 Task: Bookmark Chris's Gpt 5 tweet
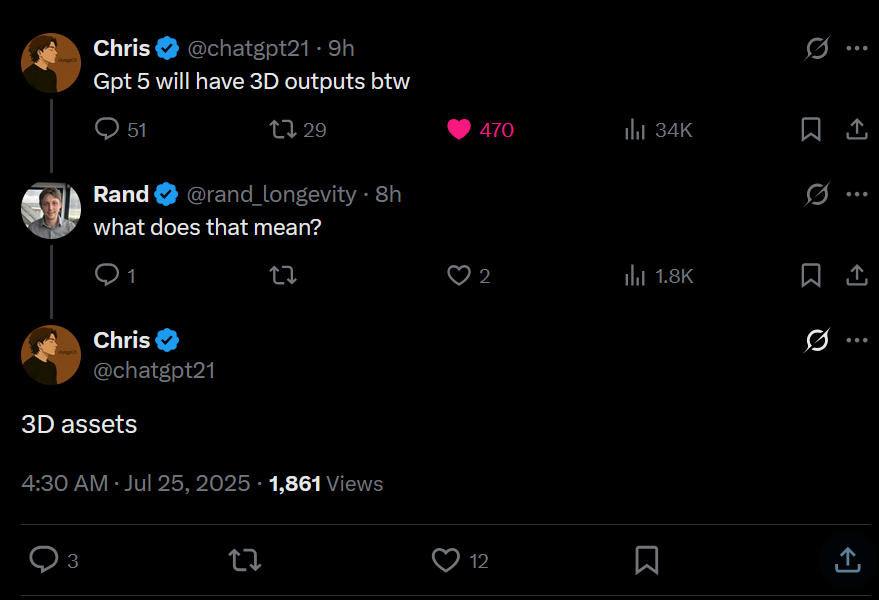pos(811,129)
